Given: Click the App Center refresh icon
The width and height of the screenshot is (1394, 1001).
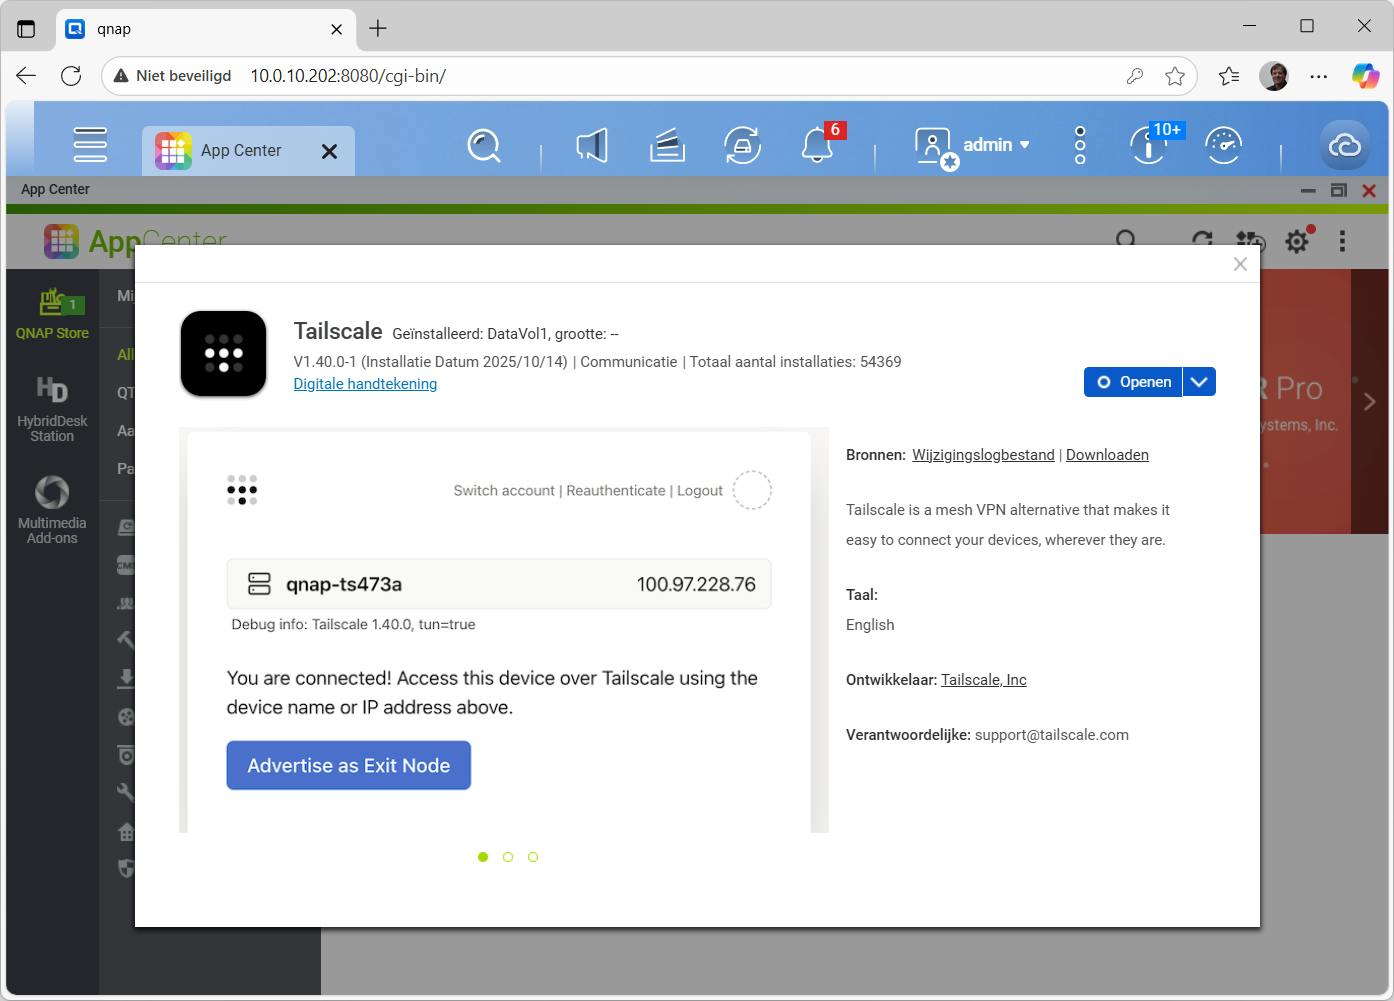Looking at the screenshot, I should coord(1202,241).
